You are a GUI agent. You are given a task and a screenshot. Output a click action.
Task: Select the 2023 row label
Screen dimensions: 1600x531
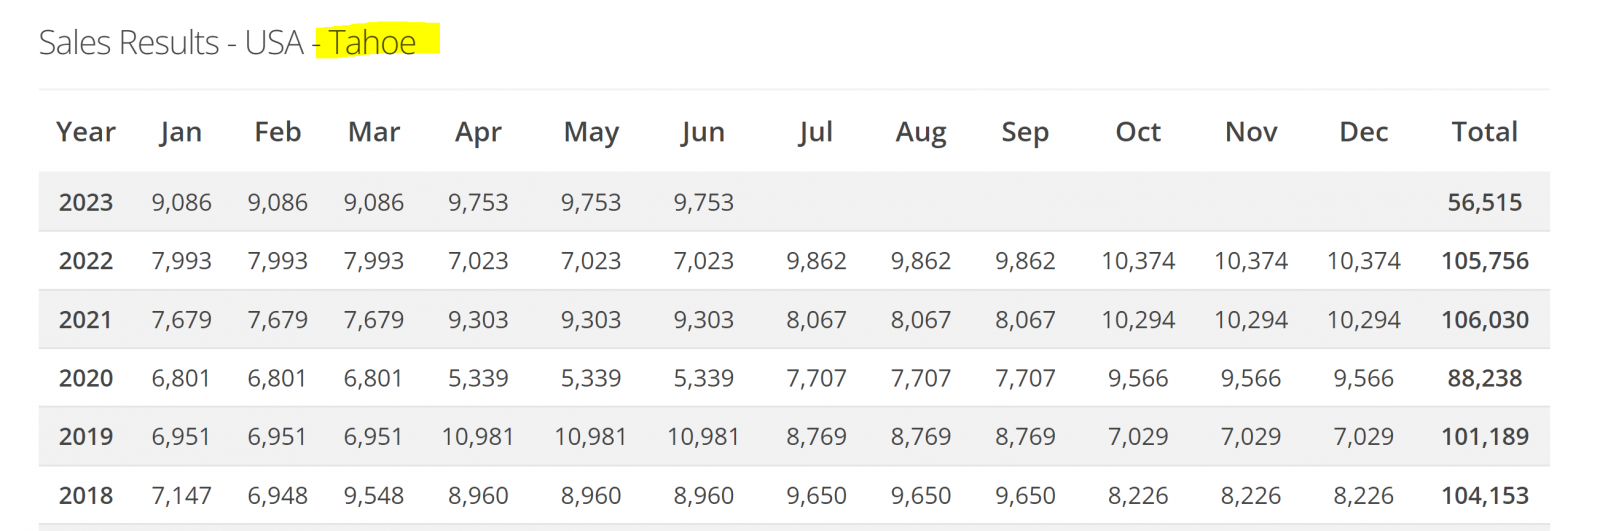(x=86, y=202)
